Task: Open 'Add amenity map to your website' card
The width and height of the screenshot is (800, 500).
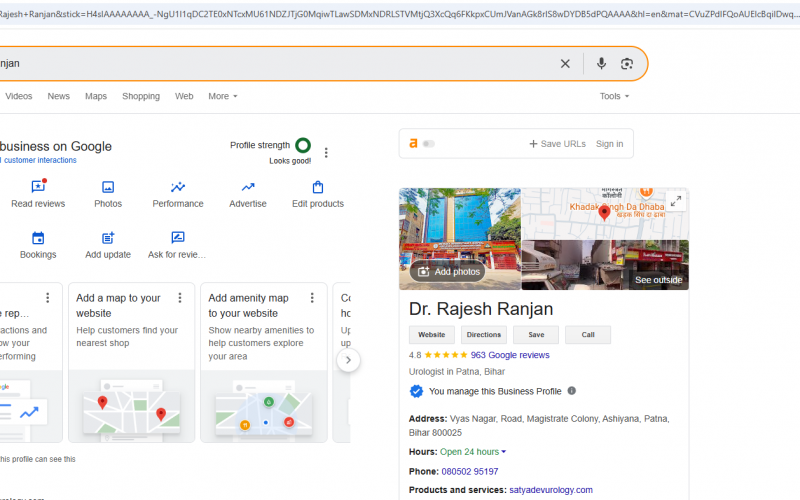Action: coord(264,362)
